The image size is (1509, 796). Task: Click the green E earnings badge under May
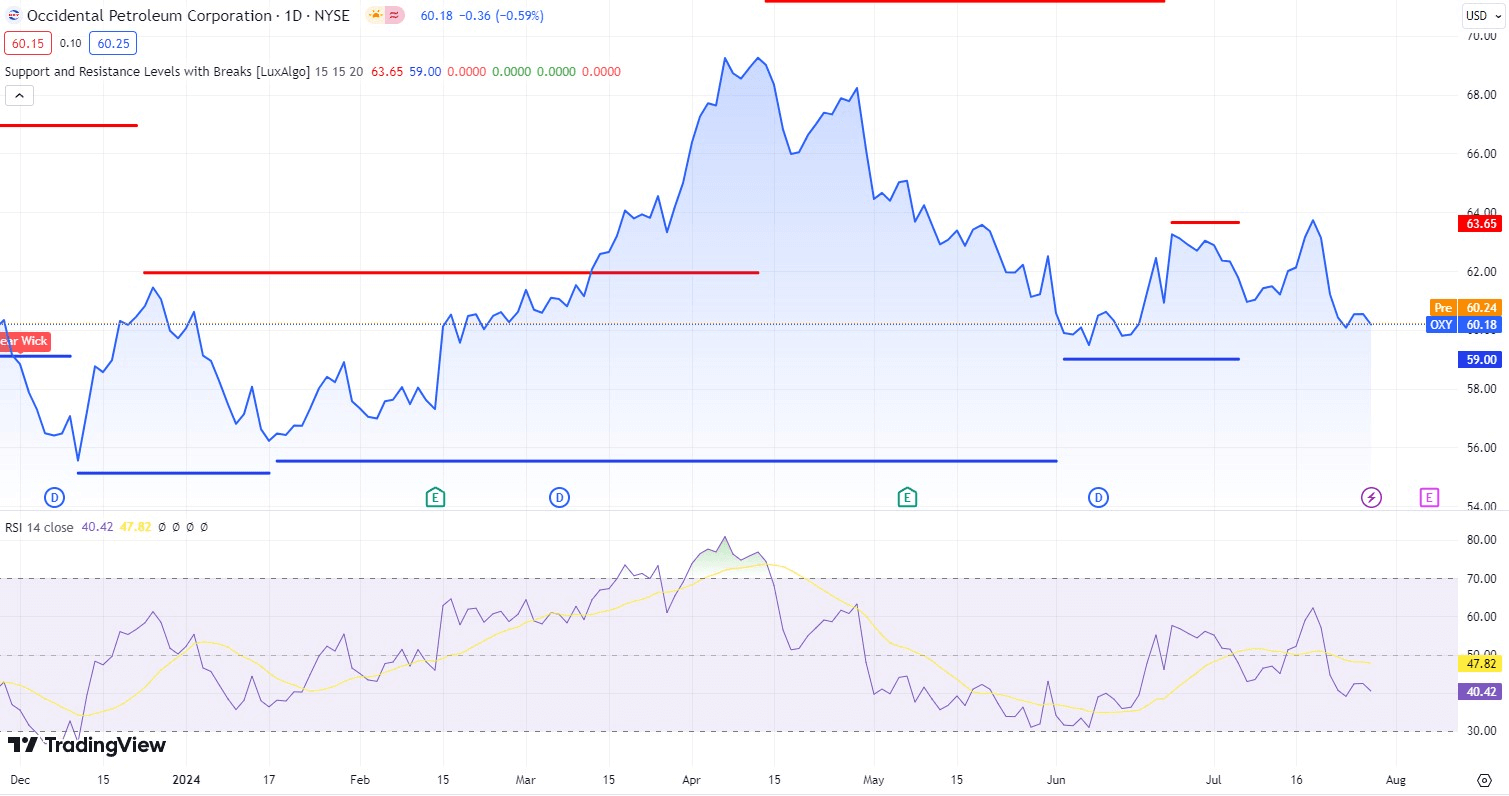tap(908, 497)
